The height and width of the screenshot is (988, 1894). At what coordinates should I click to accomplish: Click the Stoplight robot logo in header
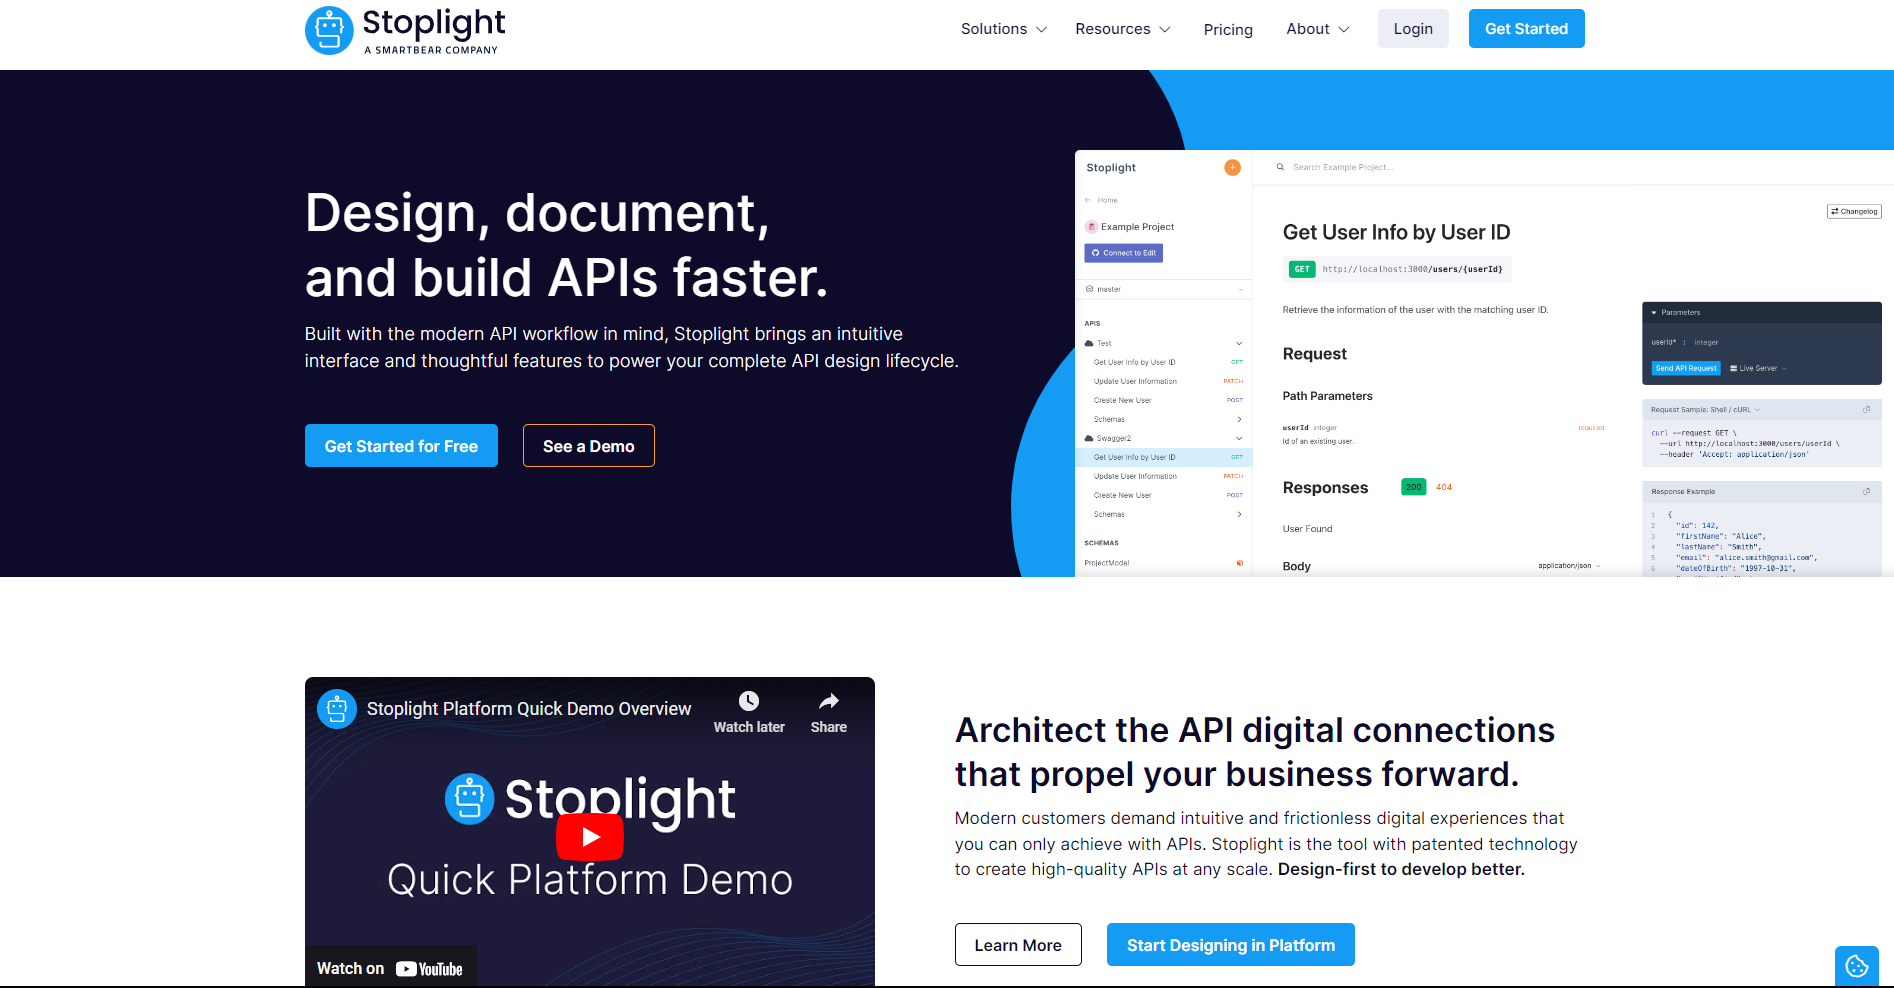329,30
